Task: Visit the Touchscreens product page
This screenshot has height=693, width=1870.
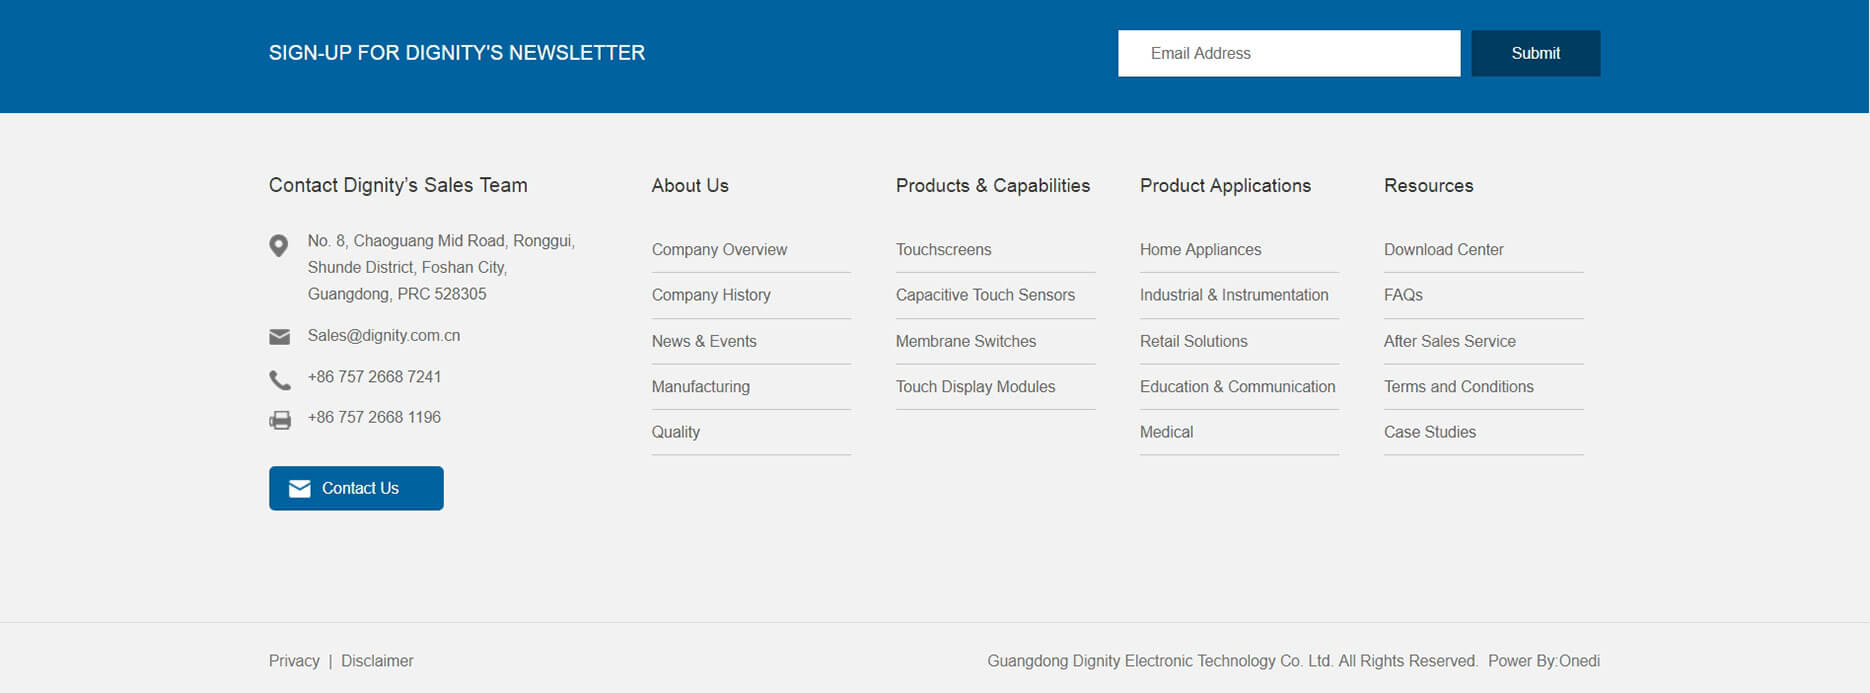Action: click(x=943, y=250)
